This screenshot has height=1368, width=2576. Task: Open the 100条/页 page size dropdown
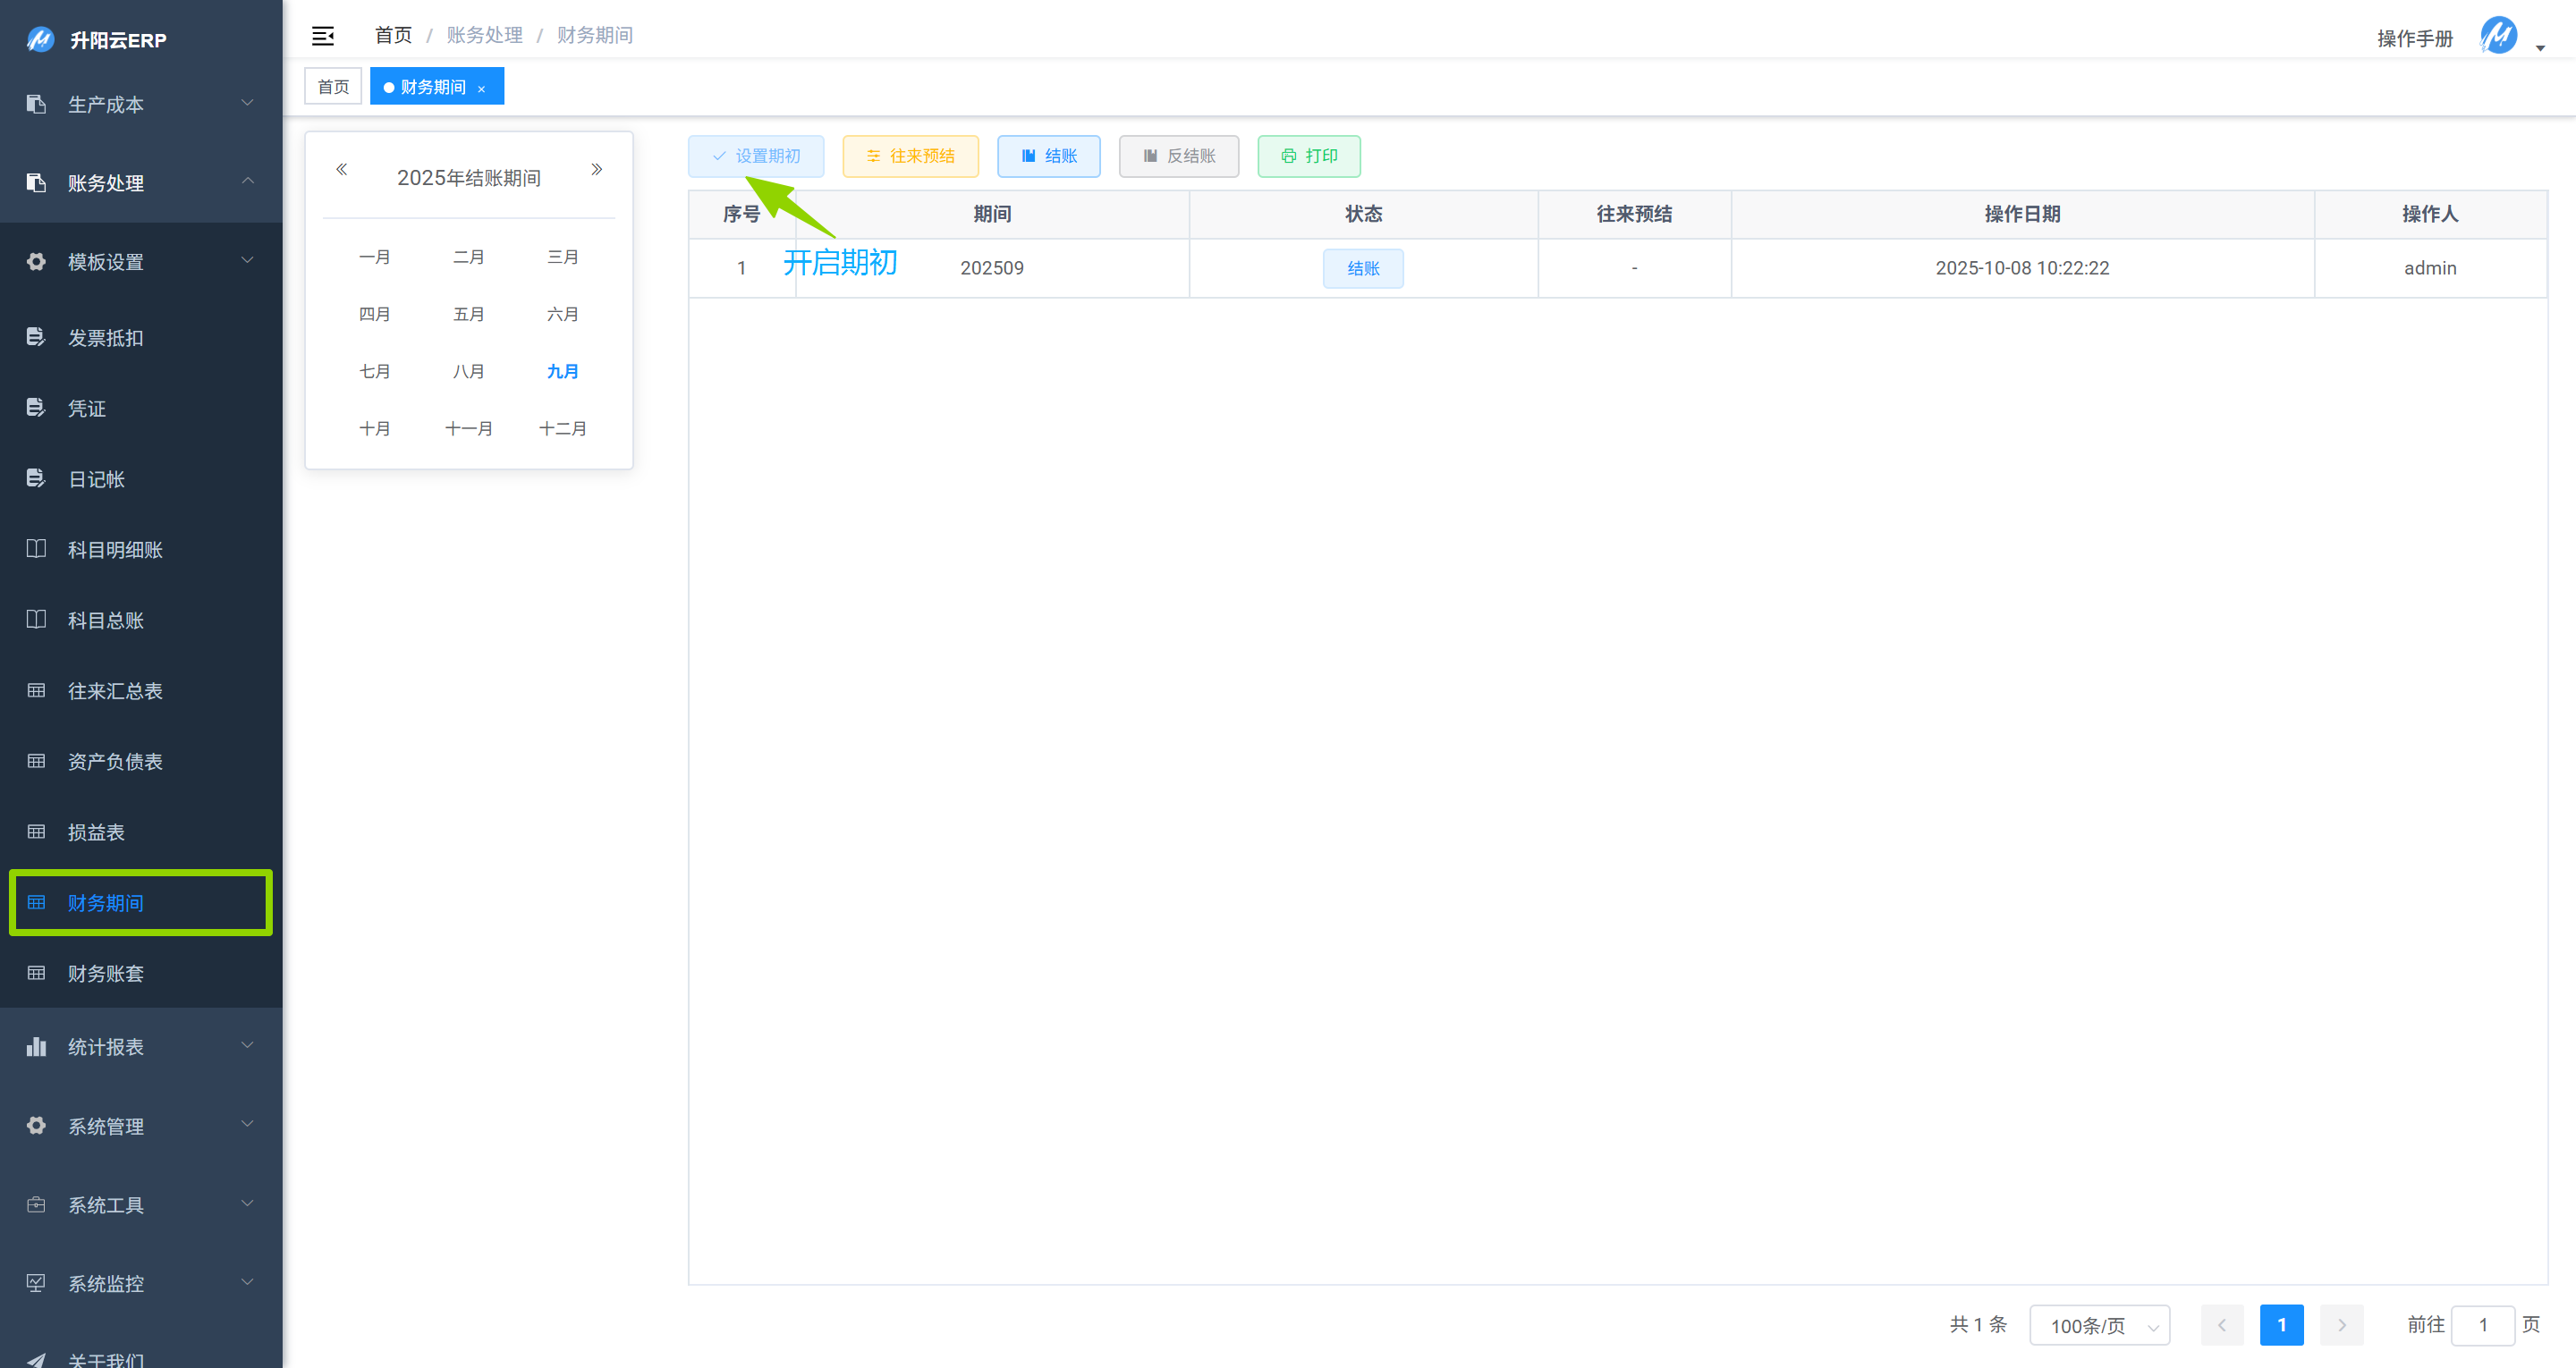coord(2099,1325)
